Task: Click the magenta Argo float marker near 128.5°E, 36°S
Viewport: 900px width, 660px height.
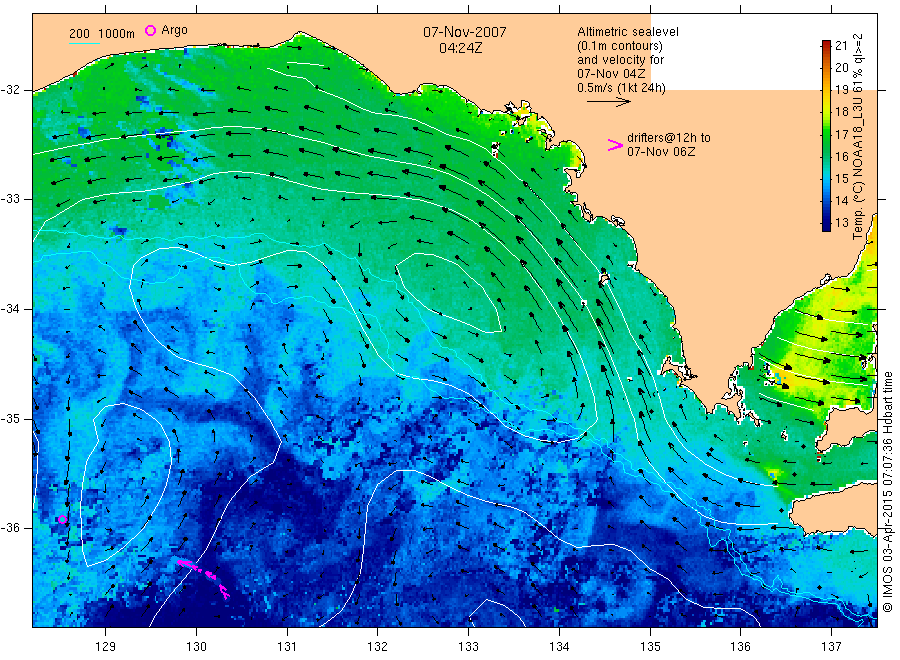Action: (x=63, y=520)
